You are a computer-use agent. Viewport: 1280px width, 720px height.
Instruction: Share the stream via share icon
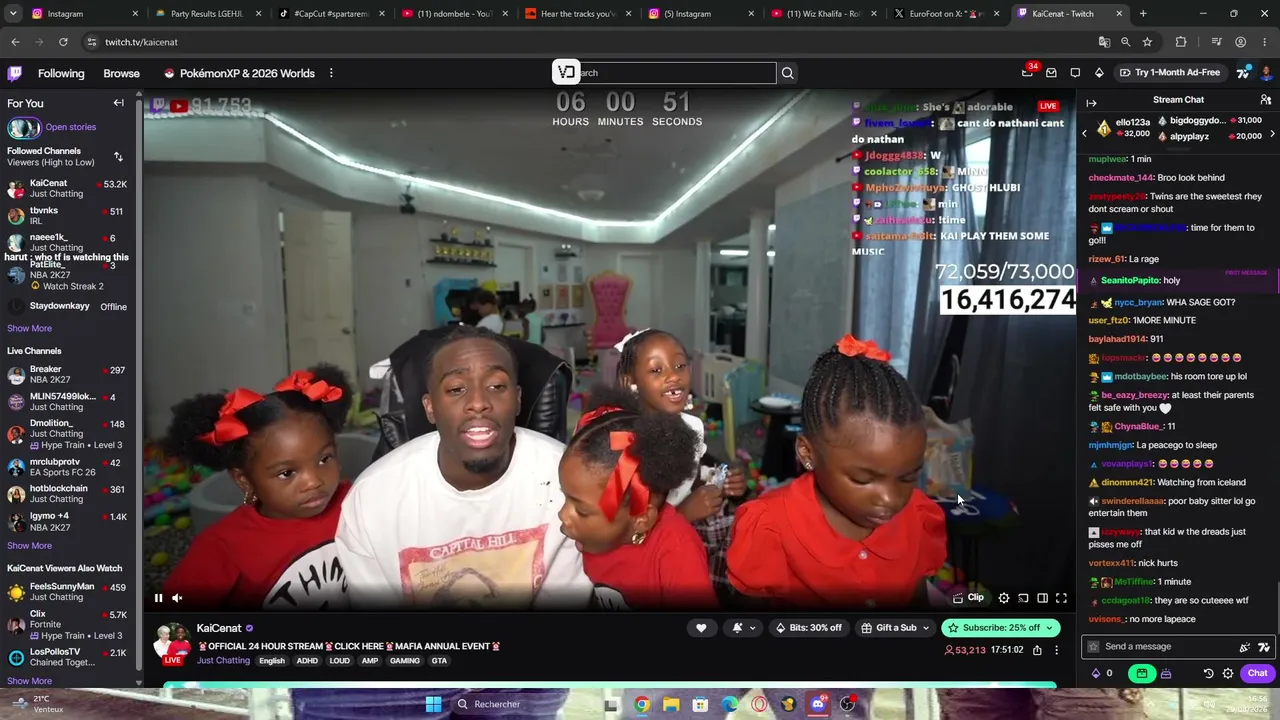(x=1037, y=650)
